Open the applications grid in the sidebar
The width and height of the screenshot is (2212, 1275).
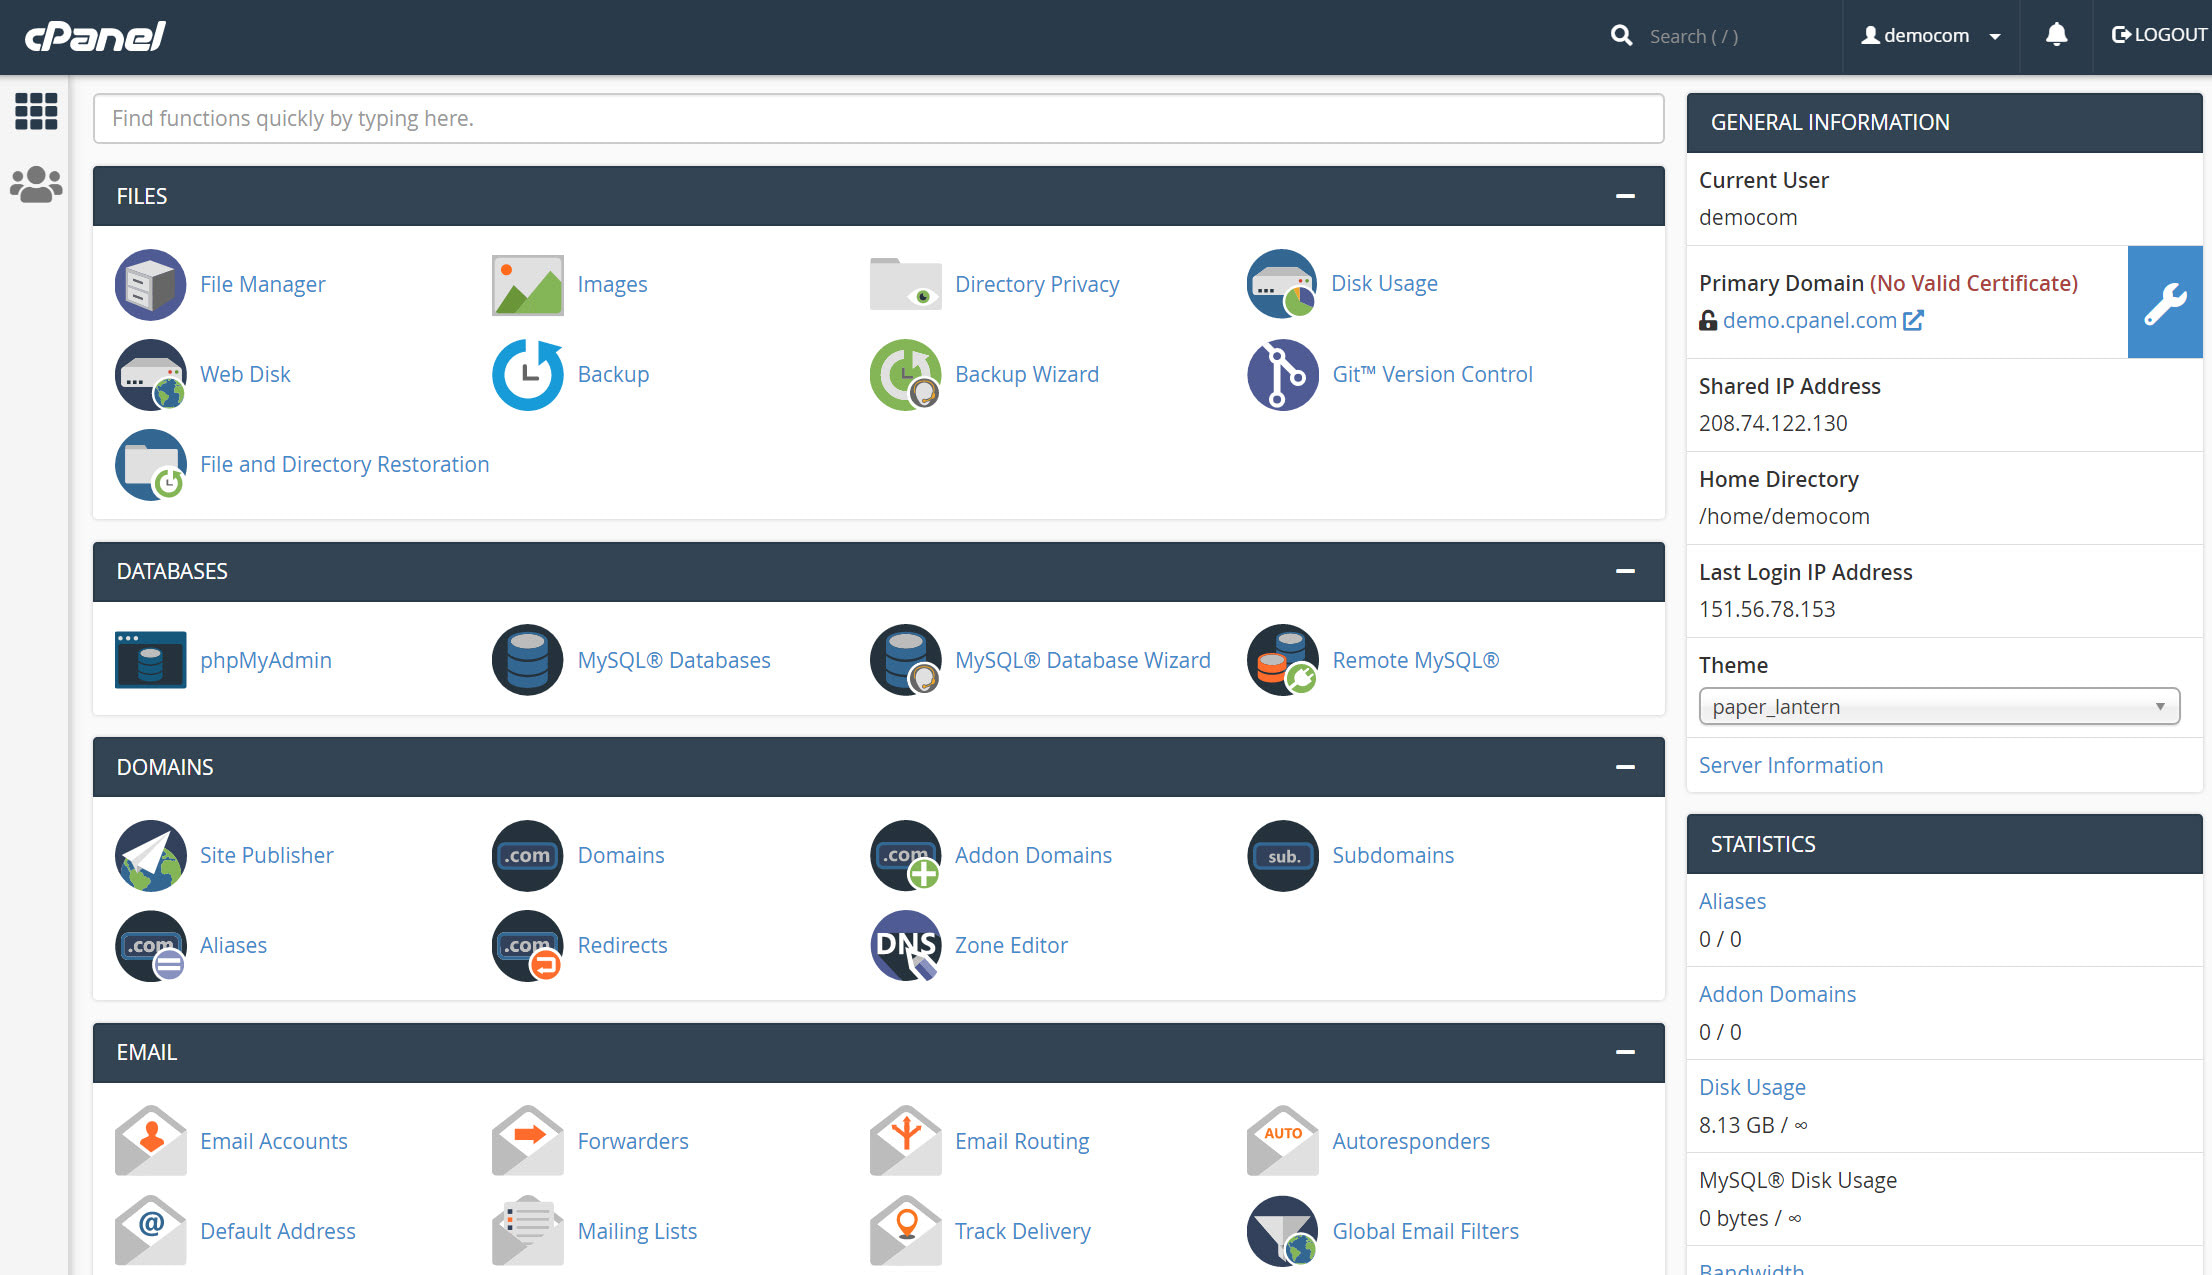pos(35,111)
